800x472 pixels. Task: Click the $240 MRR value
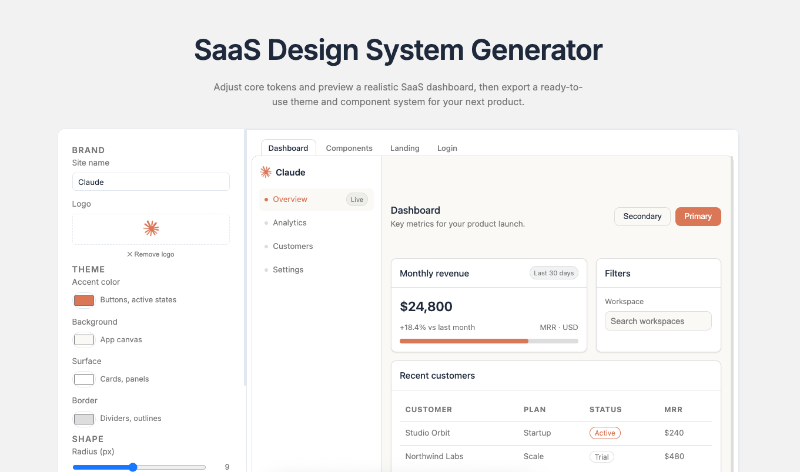tap(674, 433)
